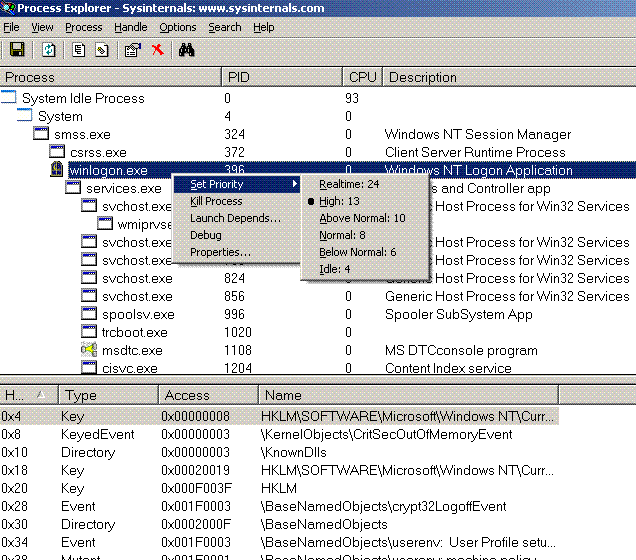Click the \KnownDlls handle name
The width and height of the screenshot is (636, 560).
(x=293, y=452)
